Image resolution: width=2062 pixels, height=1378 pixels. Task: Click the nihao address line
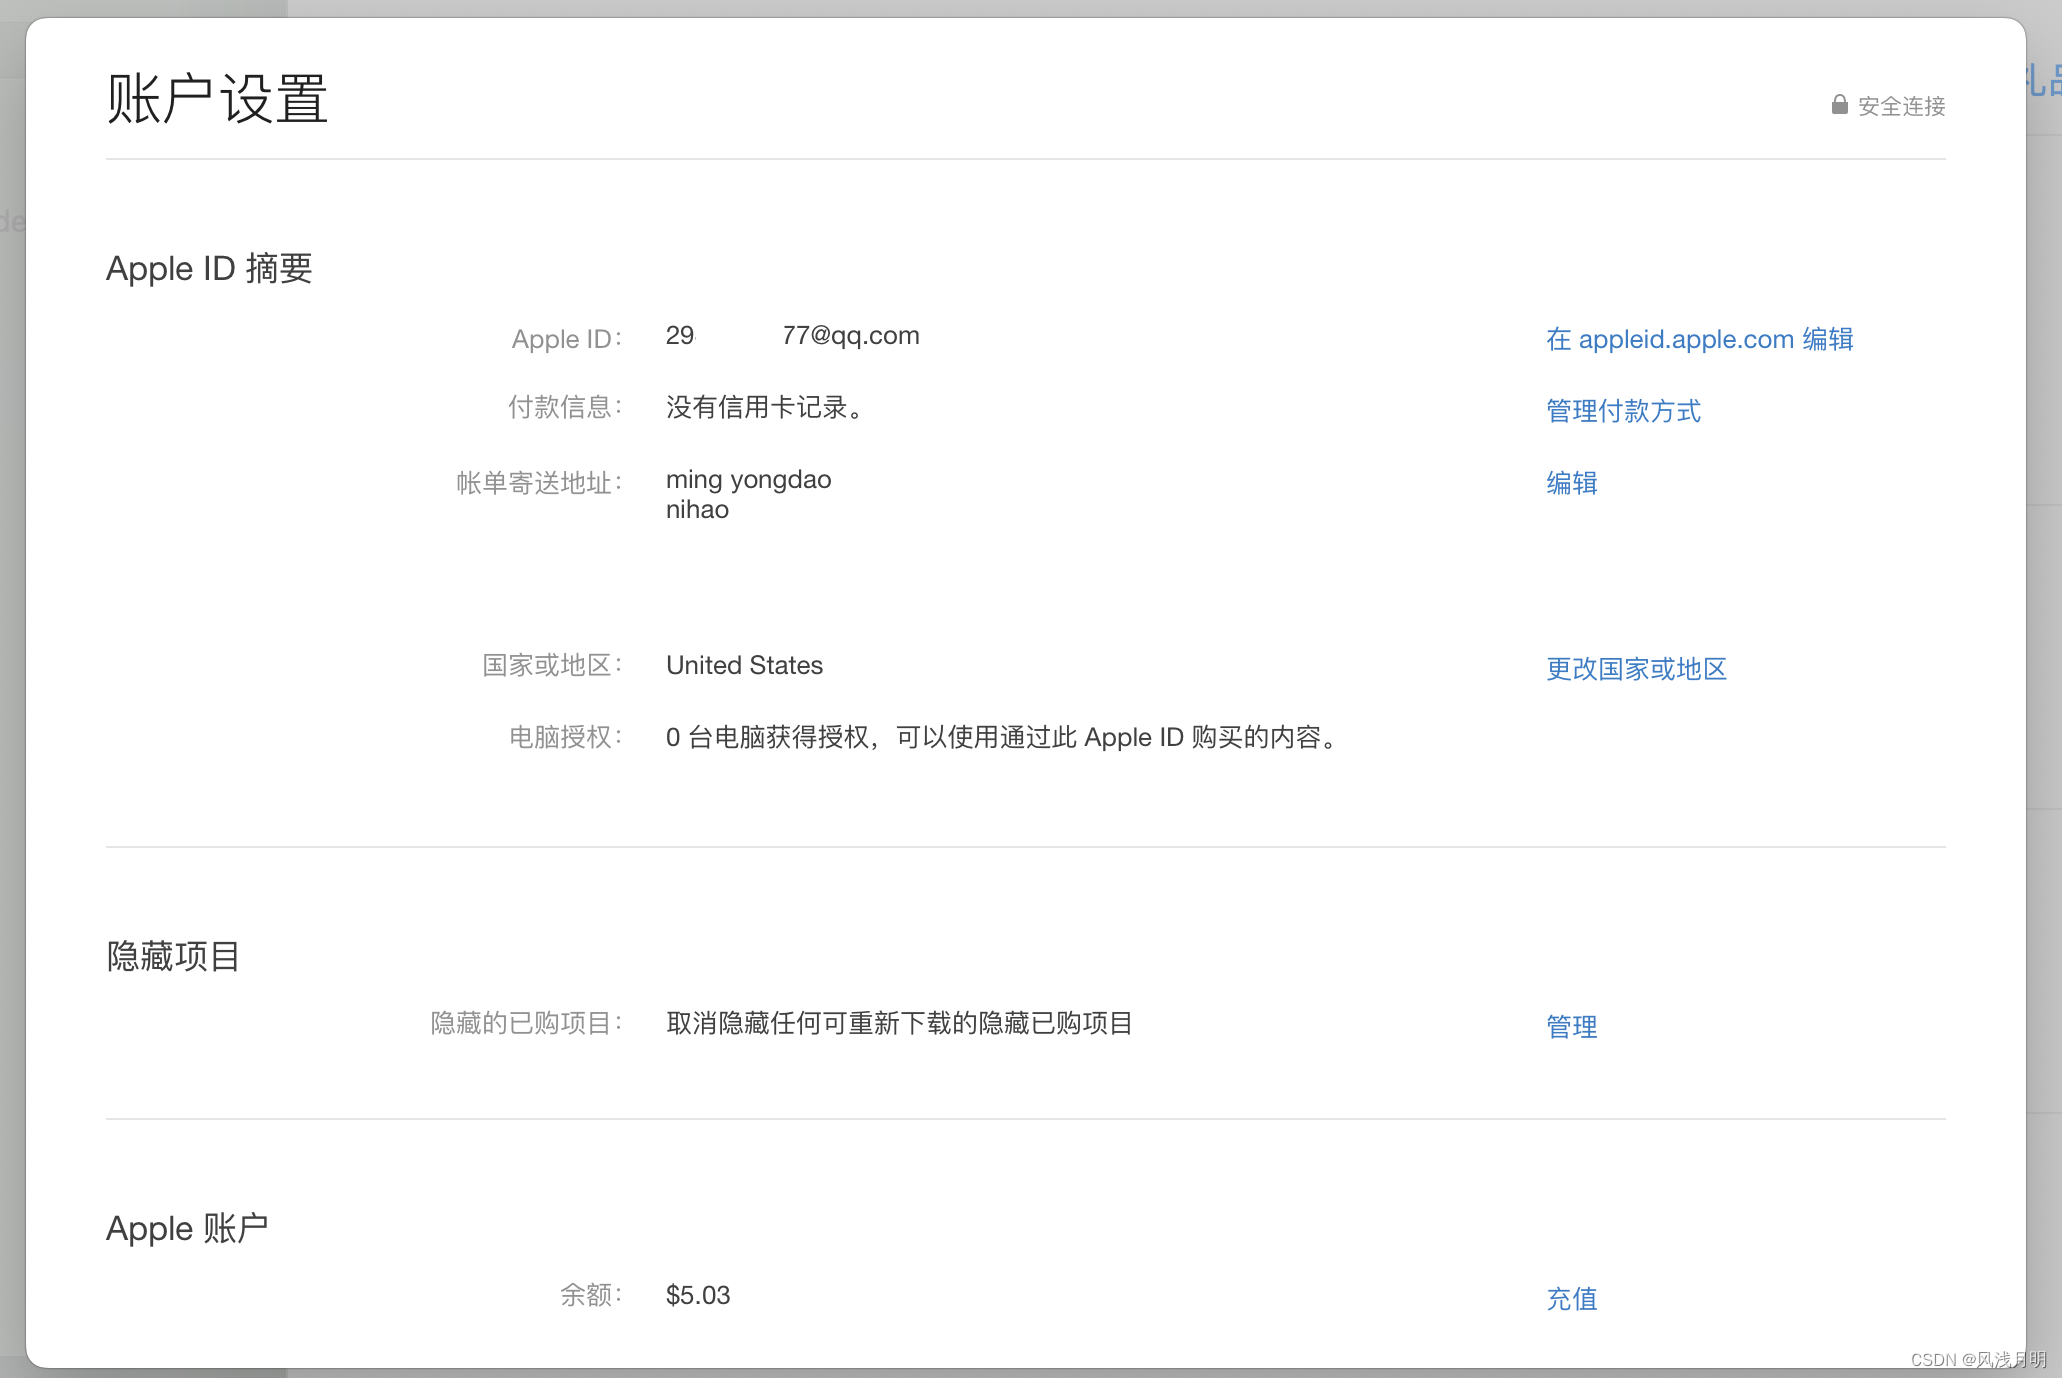[x=697, y=510]
